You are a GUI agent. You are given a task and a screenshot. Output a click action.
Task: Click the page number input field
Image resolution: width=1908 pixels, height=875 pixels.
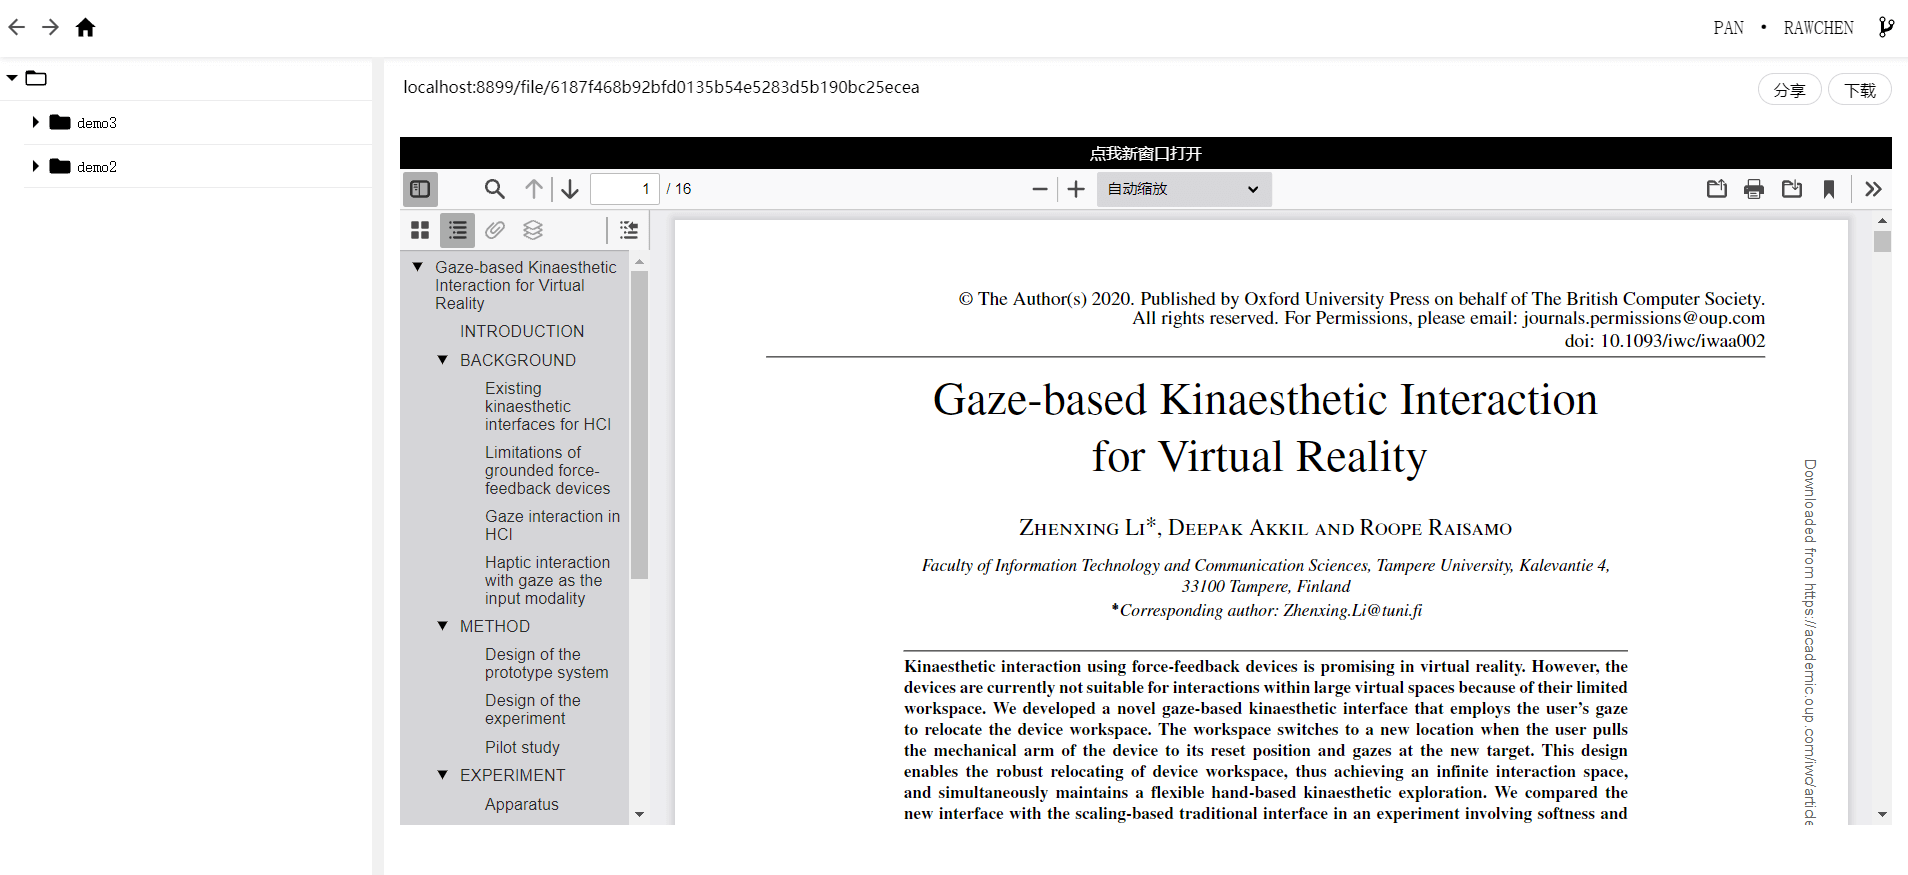624,188
